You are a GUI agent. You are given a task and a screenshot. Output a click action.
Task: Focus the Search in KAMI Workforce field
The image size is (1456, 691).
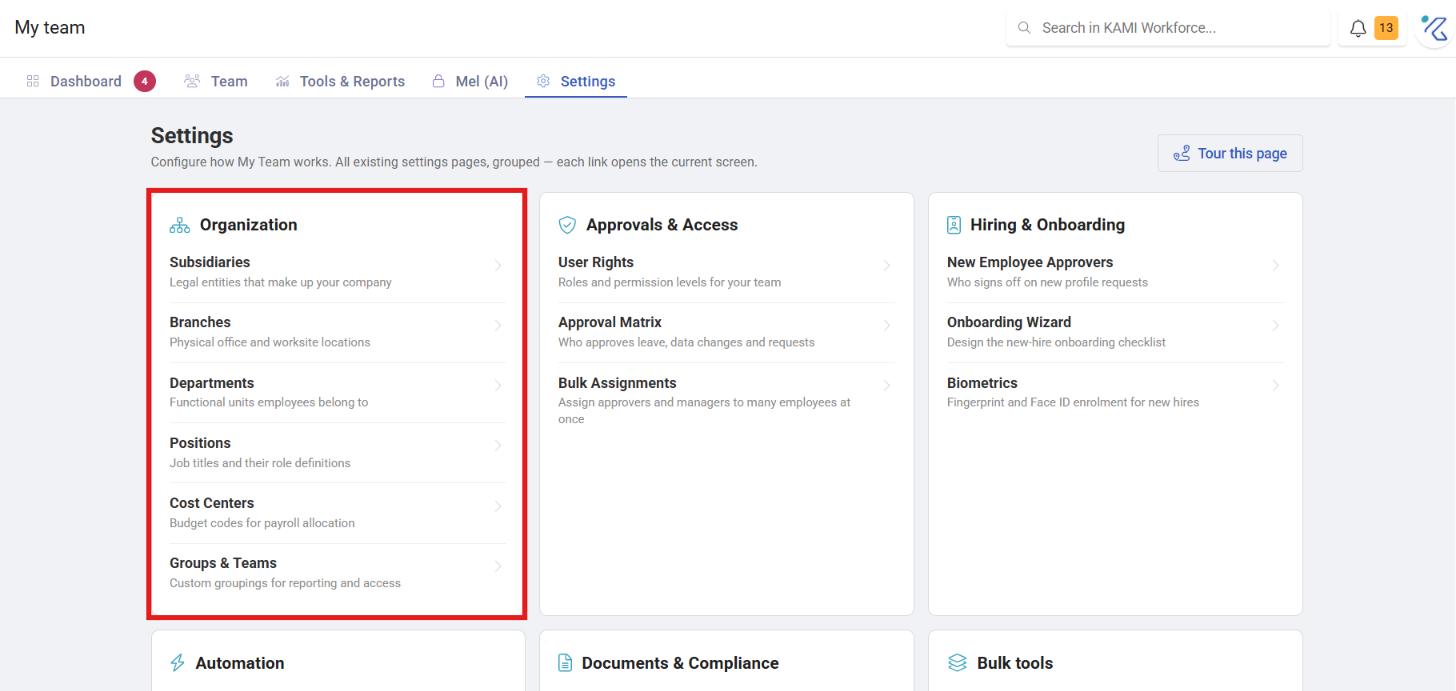(x=1168, y=28)
